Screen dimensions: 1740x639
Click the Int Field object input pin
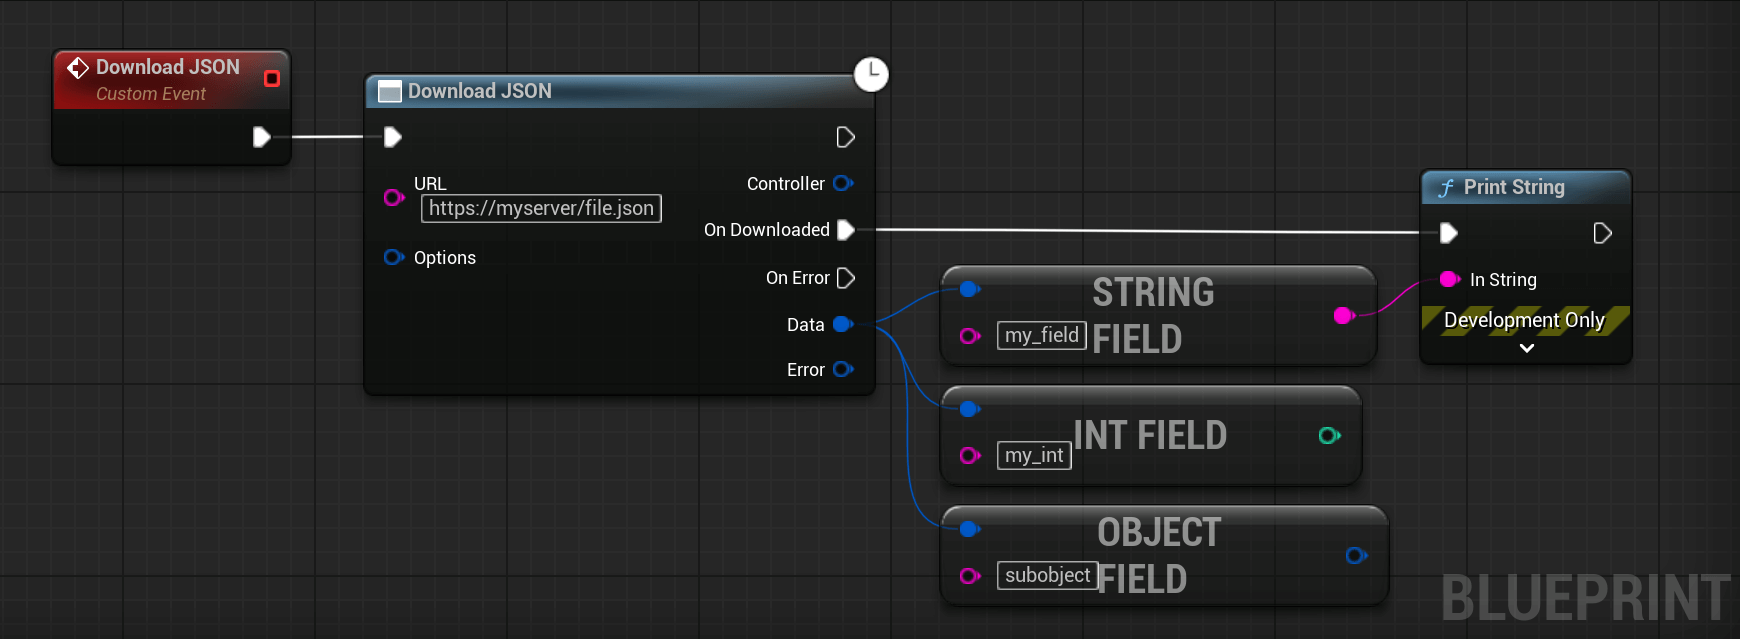pos(969,409)
